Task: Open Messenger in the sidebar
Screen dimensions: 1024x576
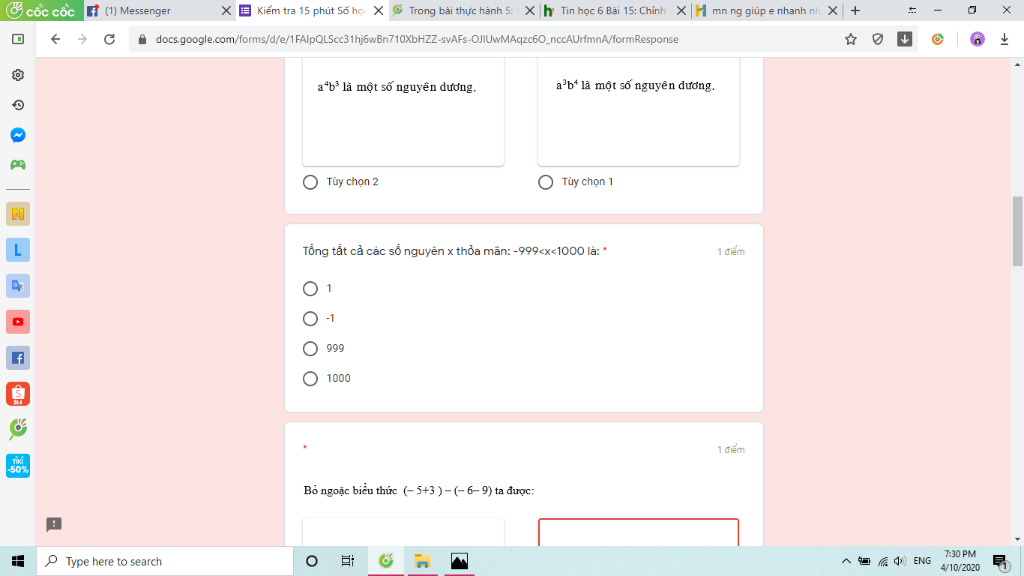Action: [18, 135]
